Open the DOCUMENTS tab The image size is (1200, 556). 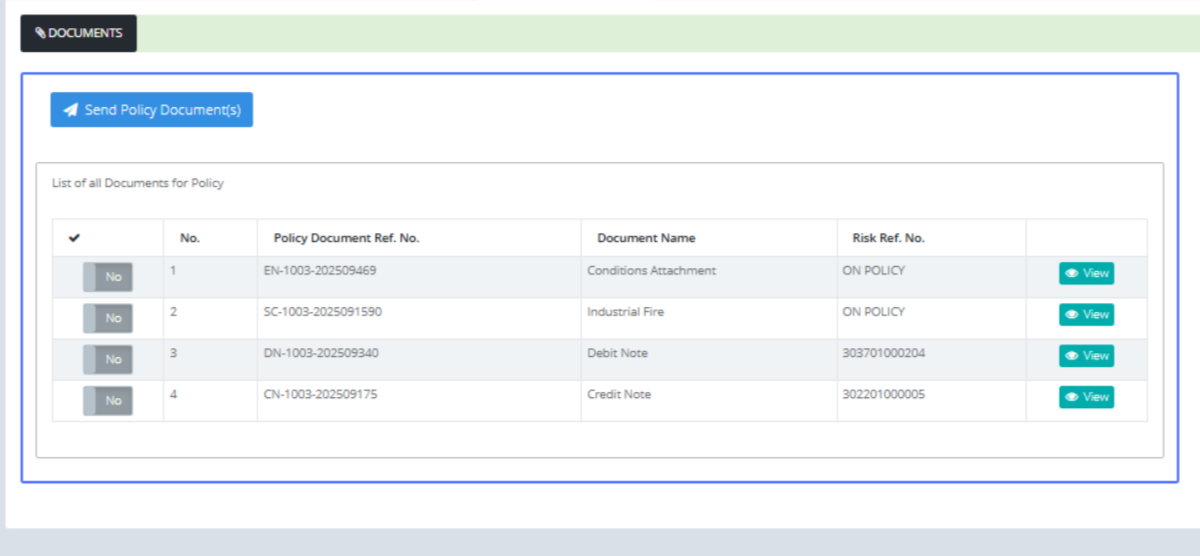tap(79, 33)
